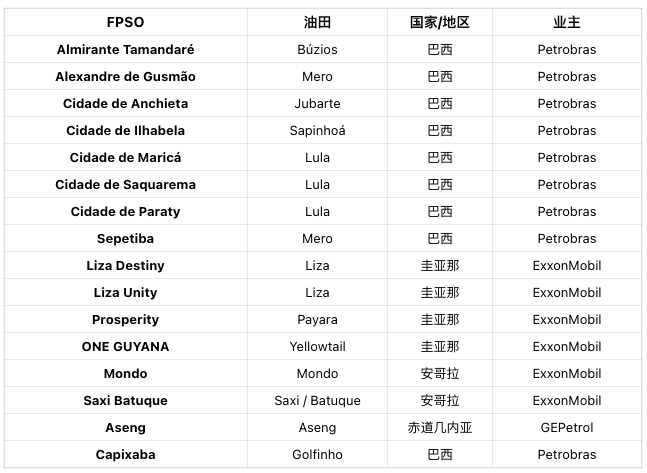Click the Sapinhoá cell
The height and width of the screenshot is (473, 647).
pos(317,131)
